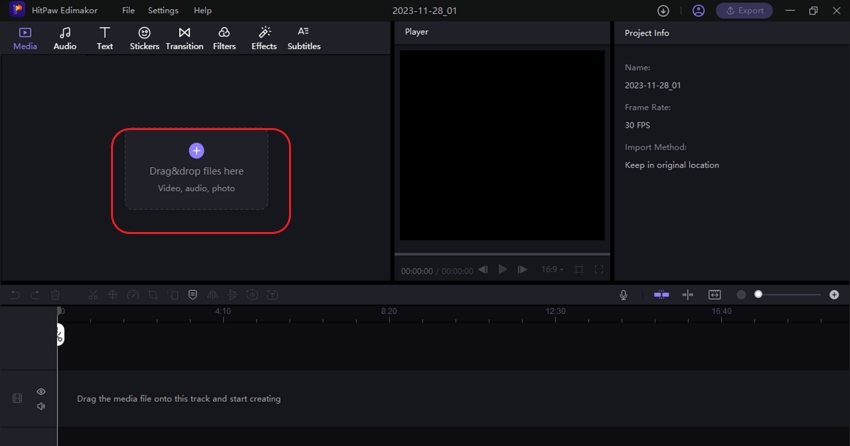Click the Export button

(x=744, y=11)
